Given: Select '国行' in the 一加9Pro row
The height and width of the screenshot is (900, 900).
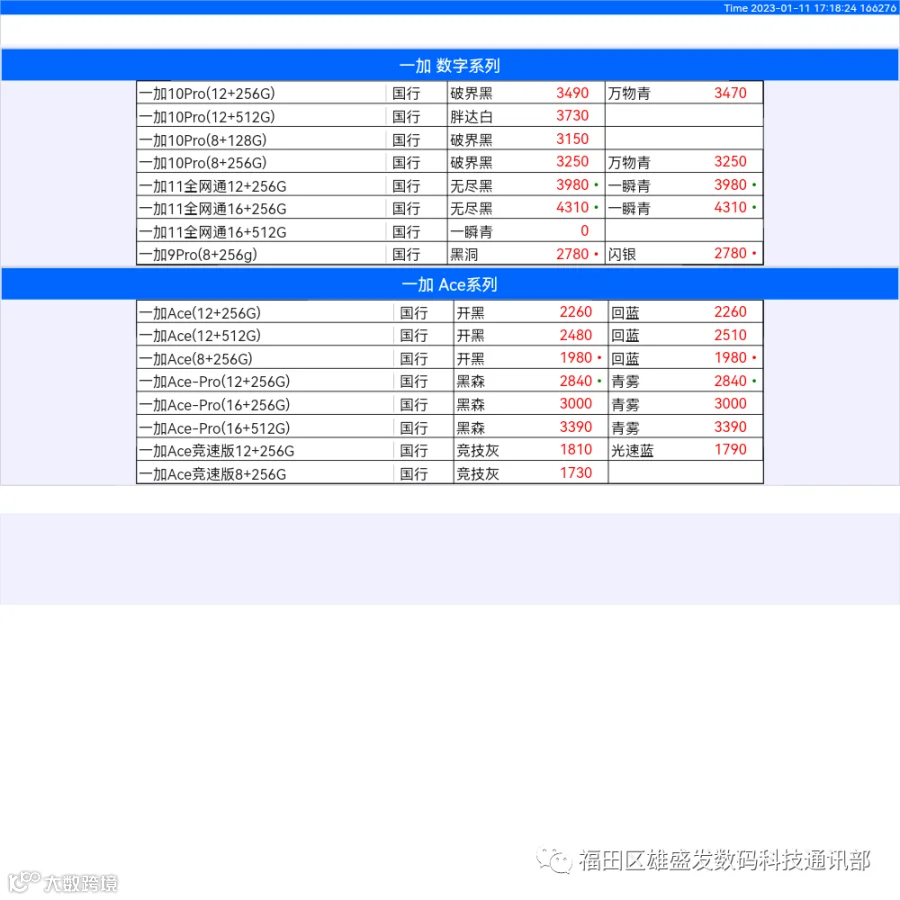Looking at the screenshot, I should coord(406,254).
